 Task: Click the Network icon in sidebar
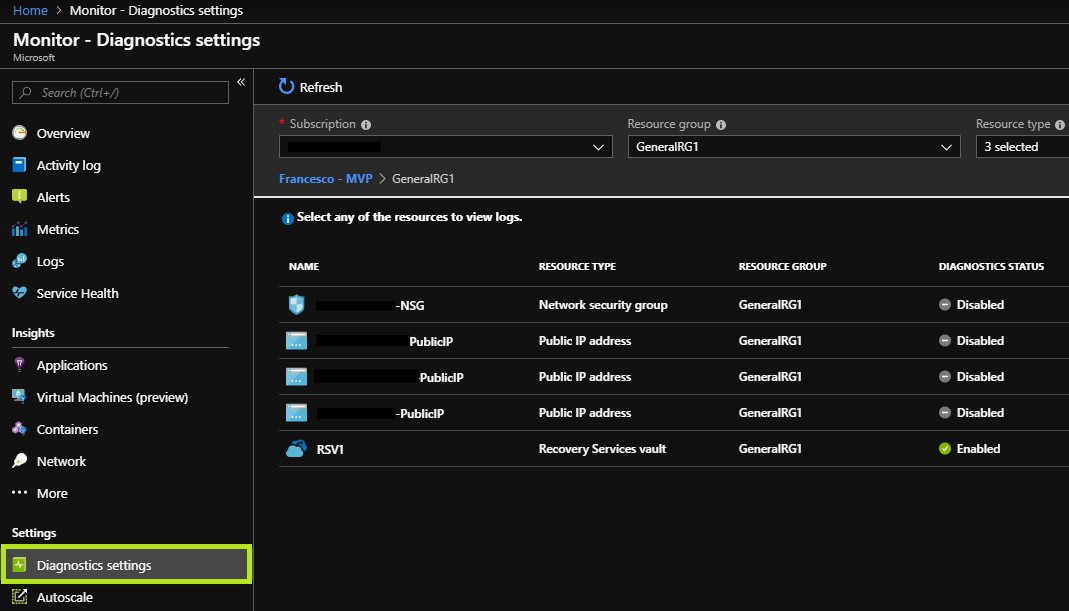tap(20, 461)
